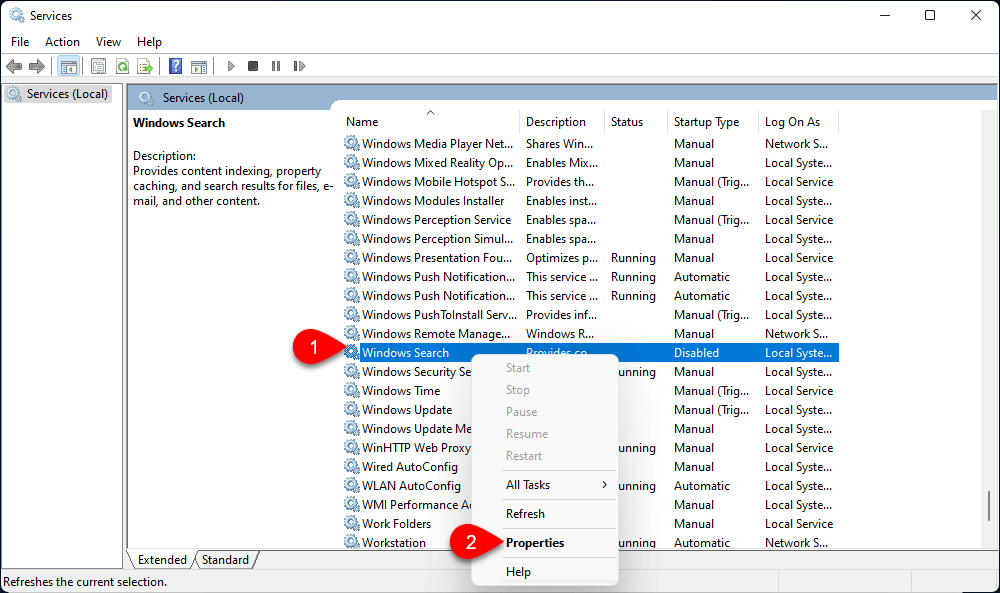Click the gear icon beside Windows Mobile Hotspot
Screen dimensions: 1000x593
351,181
